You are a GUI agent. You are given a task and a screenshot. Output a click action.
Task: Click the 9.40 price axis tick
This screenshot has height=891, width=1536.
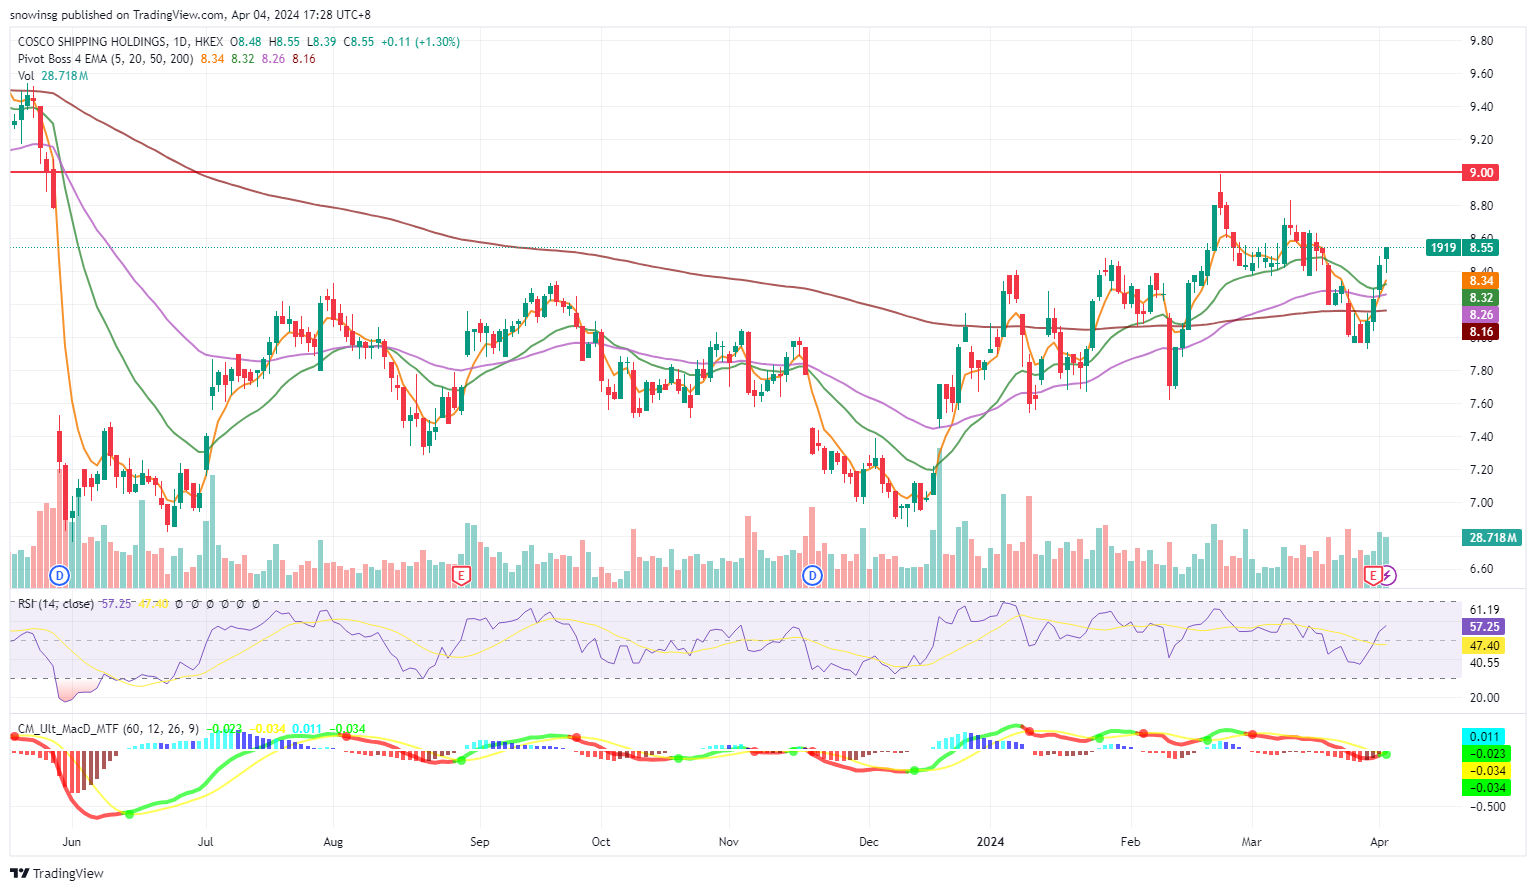[1481, 107]
